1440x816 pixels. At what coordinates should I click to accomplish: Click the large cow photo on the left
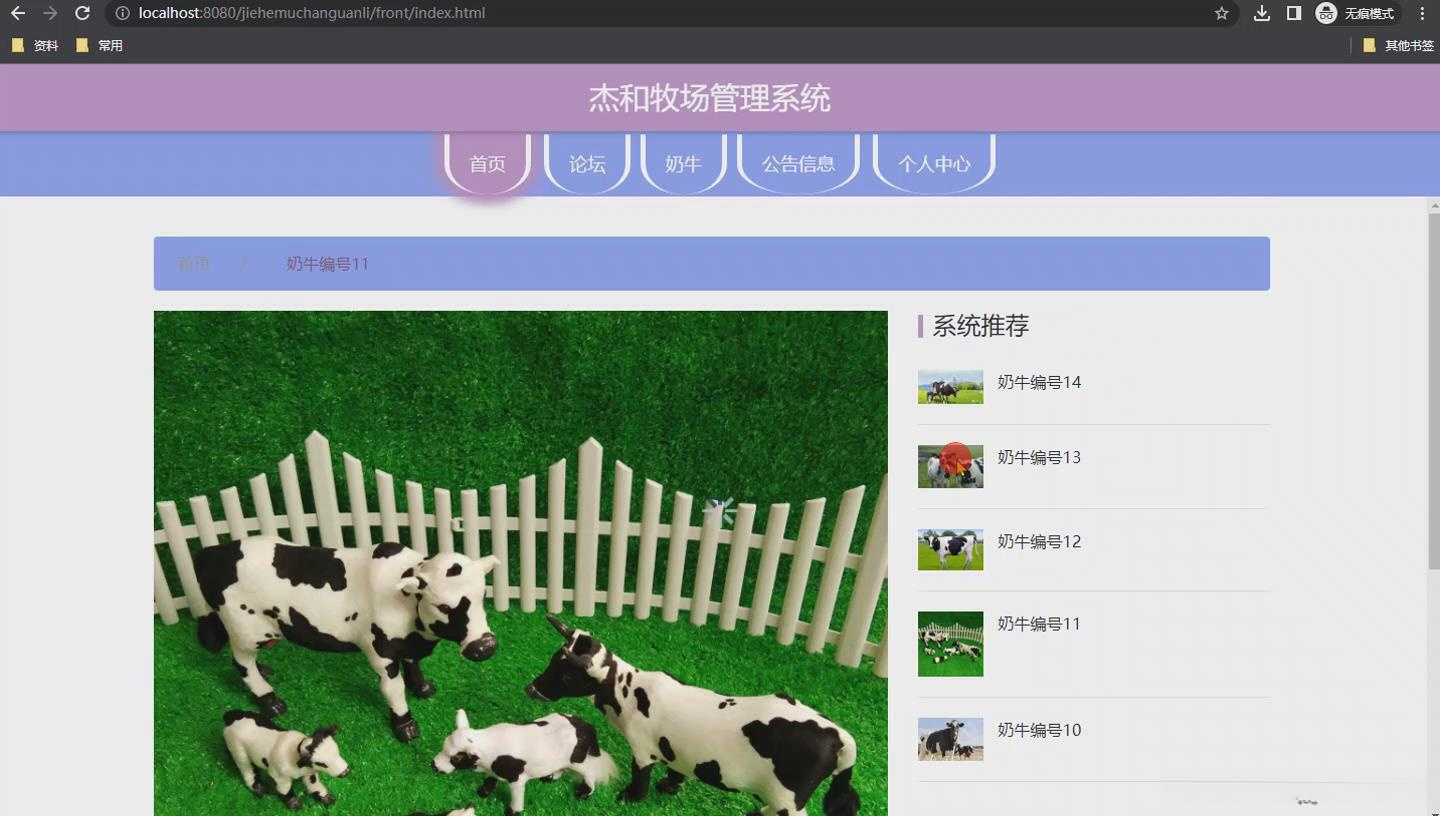pos(520,560)
